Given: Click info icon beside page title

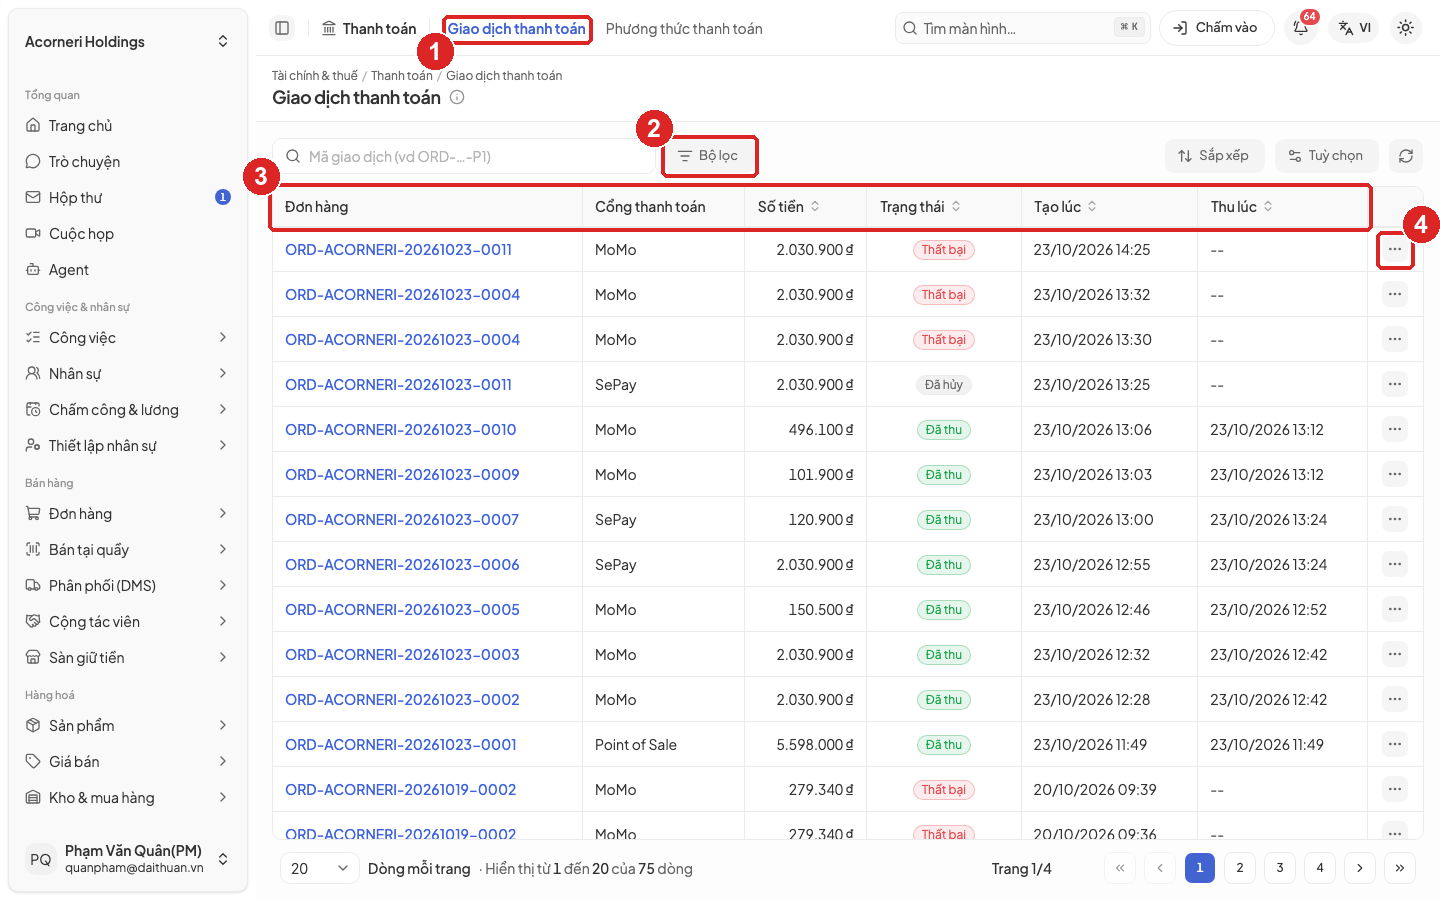Looking at the screenshot, I should point(457,97).
